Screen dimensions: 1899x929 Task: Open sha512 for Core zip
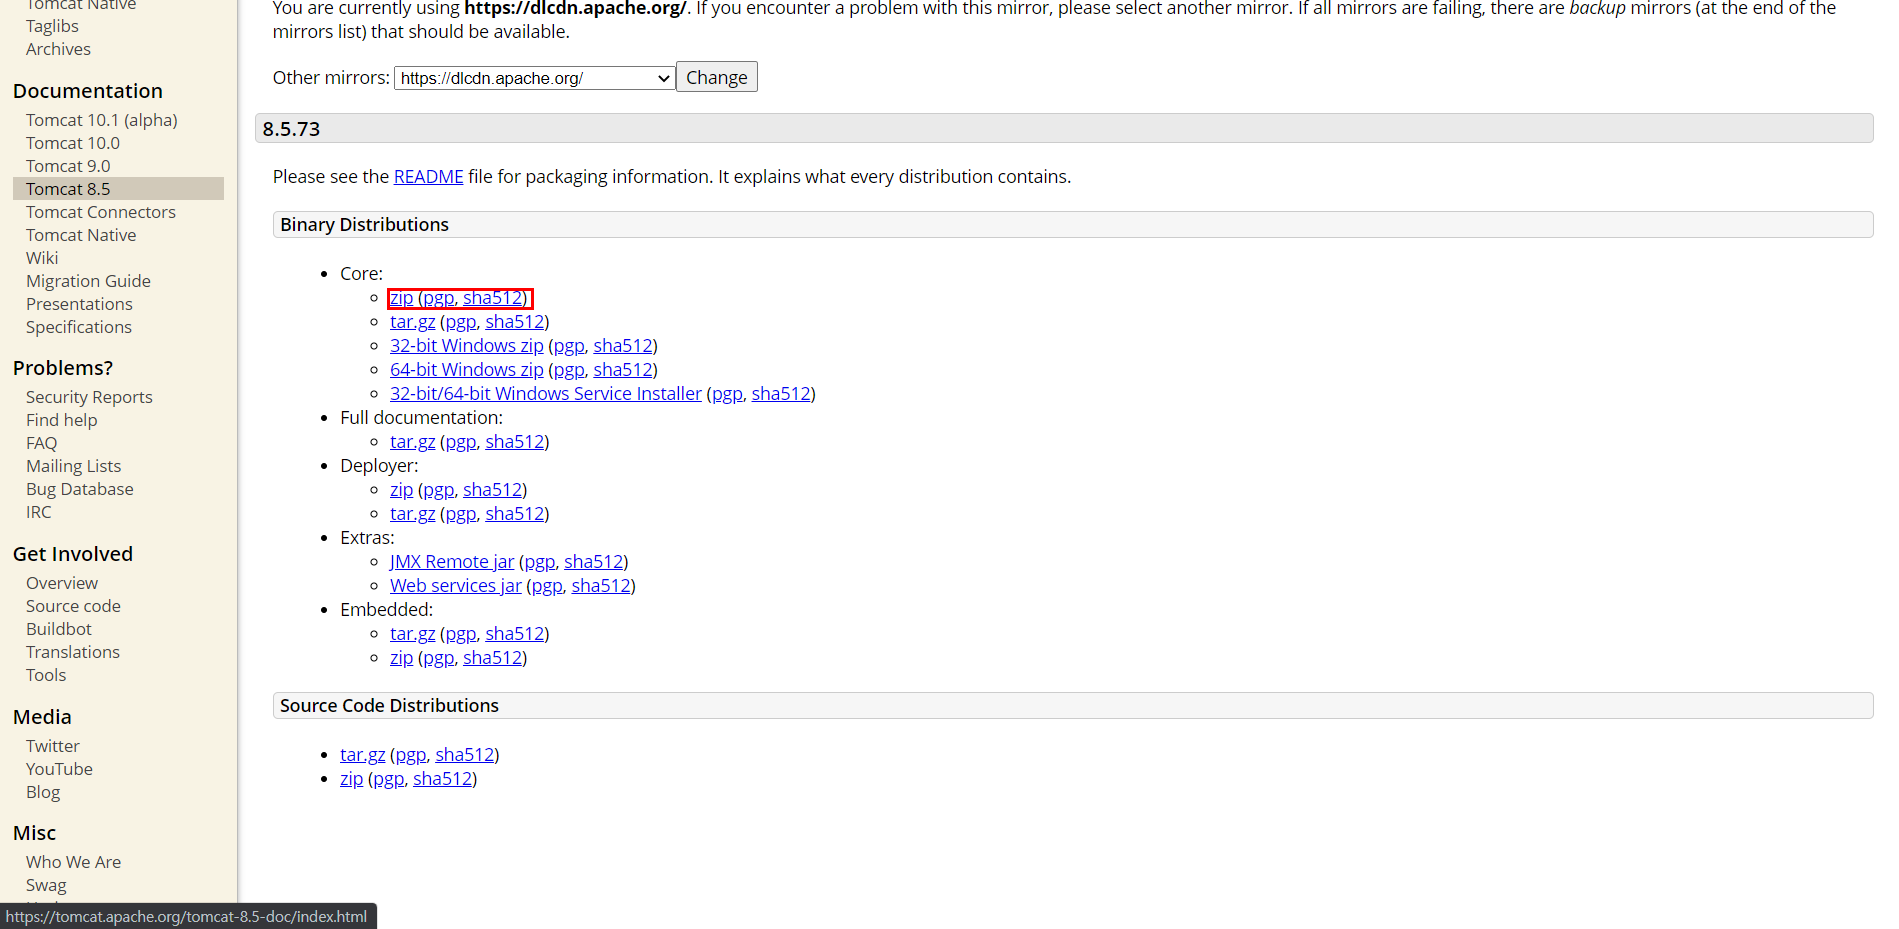(x=492, y=298)
